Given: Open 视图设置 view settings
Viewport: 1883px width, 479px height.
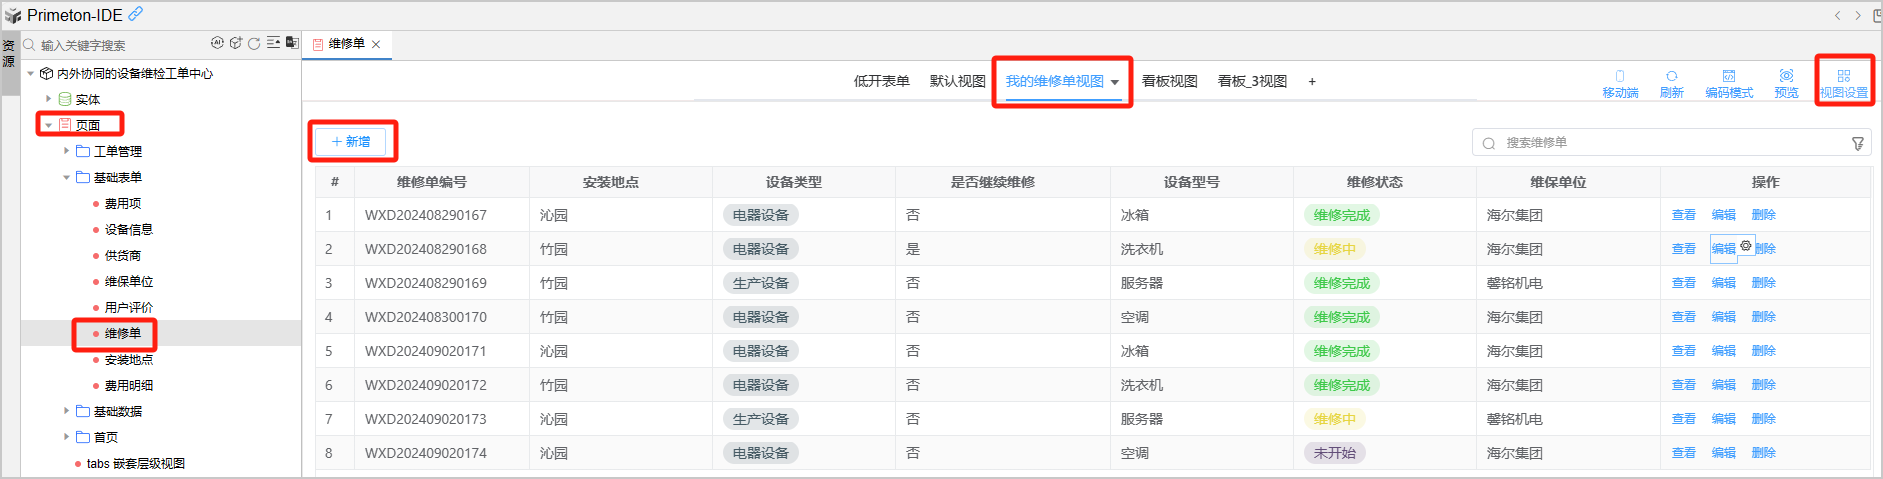Looking at the screenshot, I should click(x=1843, y=82).
